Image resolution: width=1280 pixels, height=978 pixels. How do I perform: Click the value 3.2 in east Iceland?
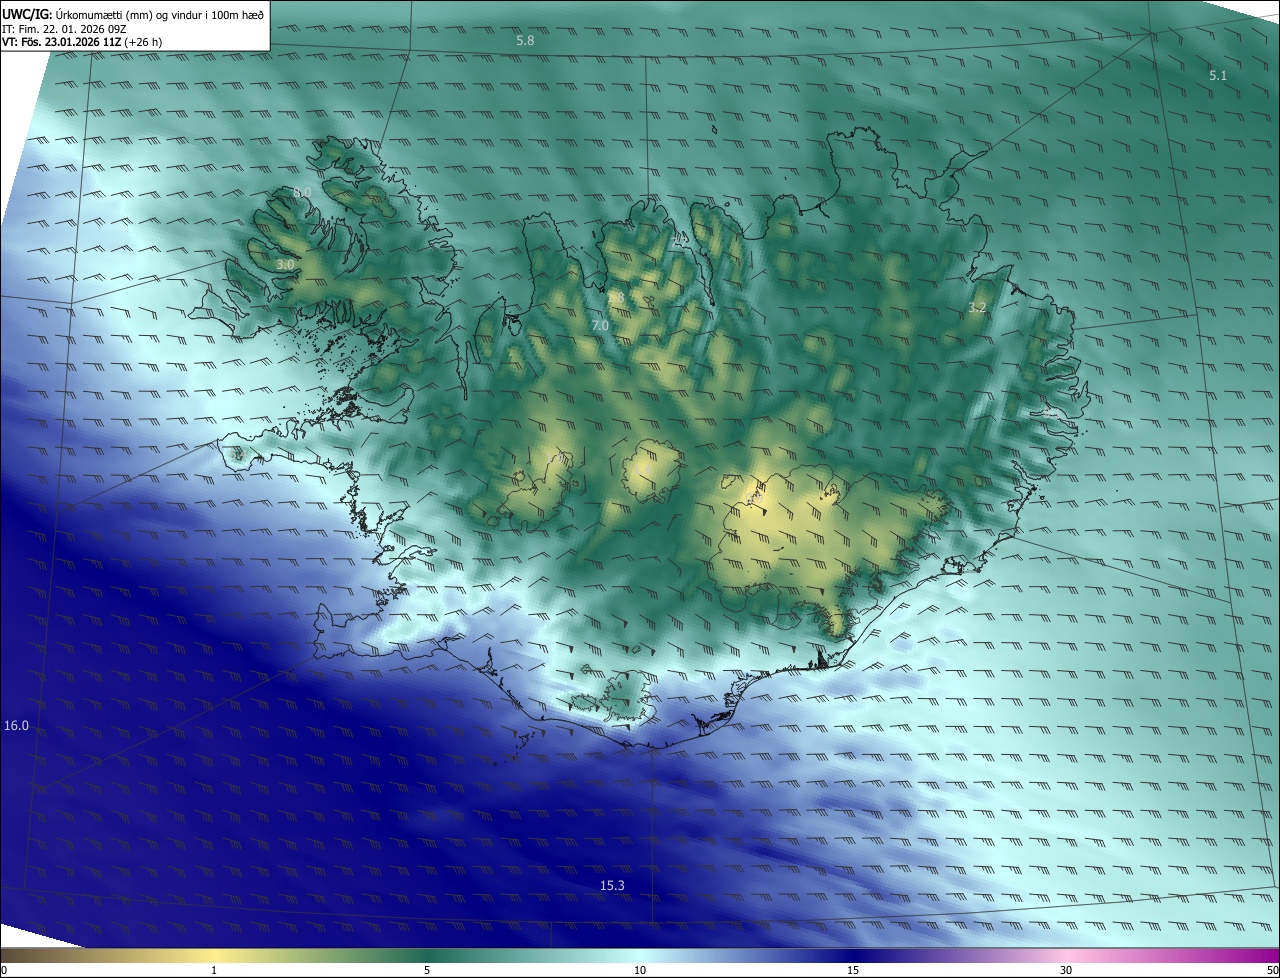pyautogui.click(x=977, y=308)
